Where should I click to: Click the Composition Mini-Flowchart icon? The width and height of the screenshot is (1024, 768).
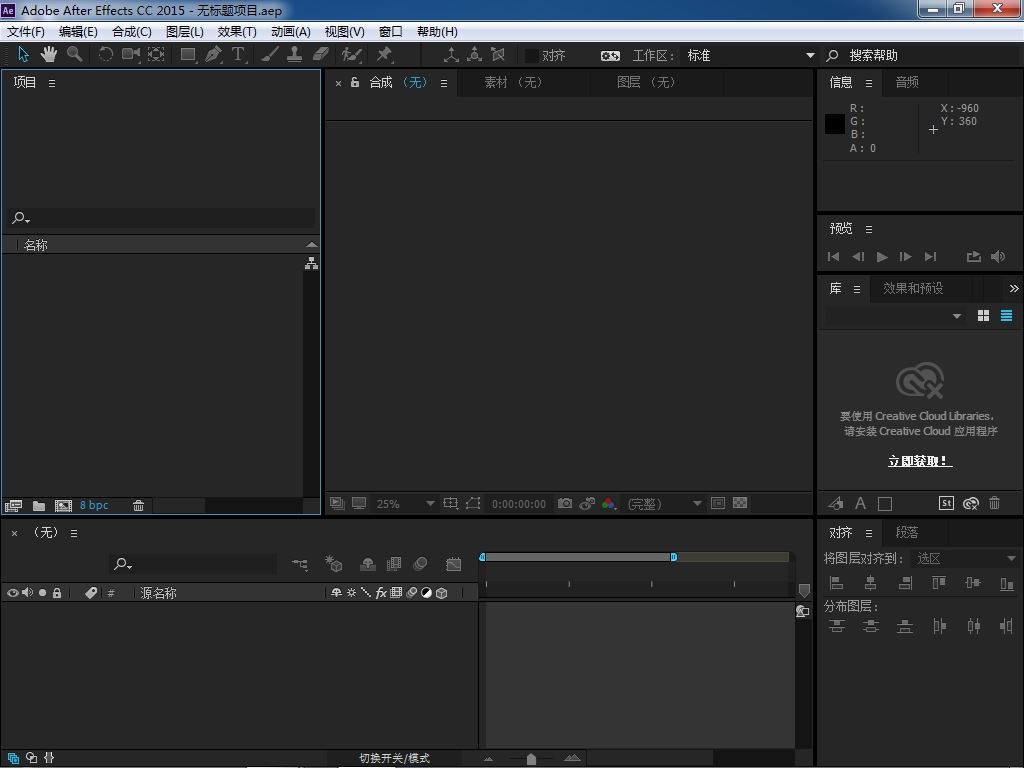300,564
